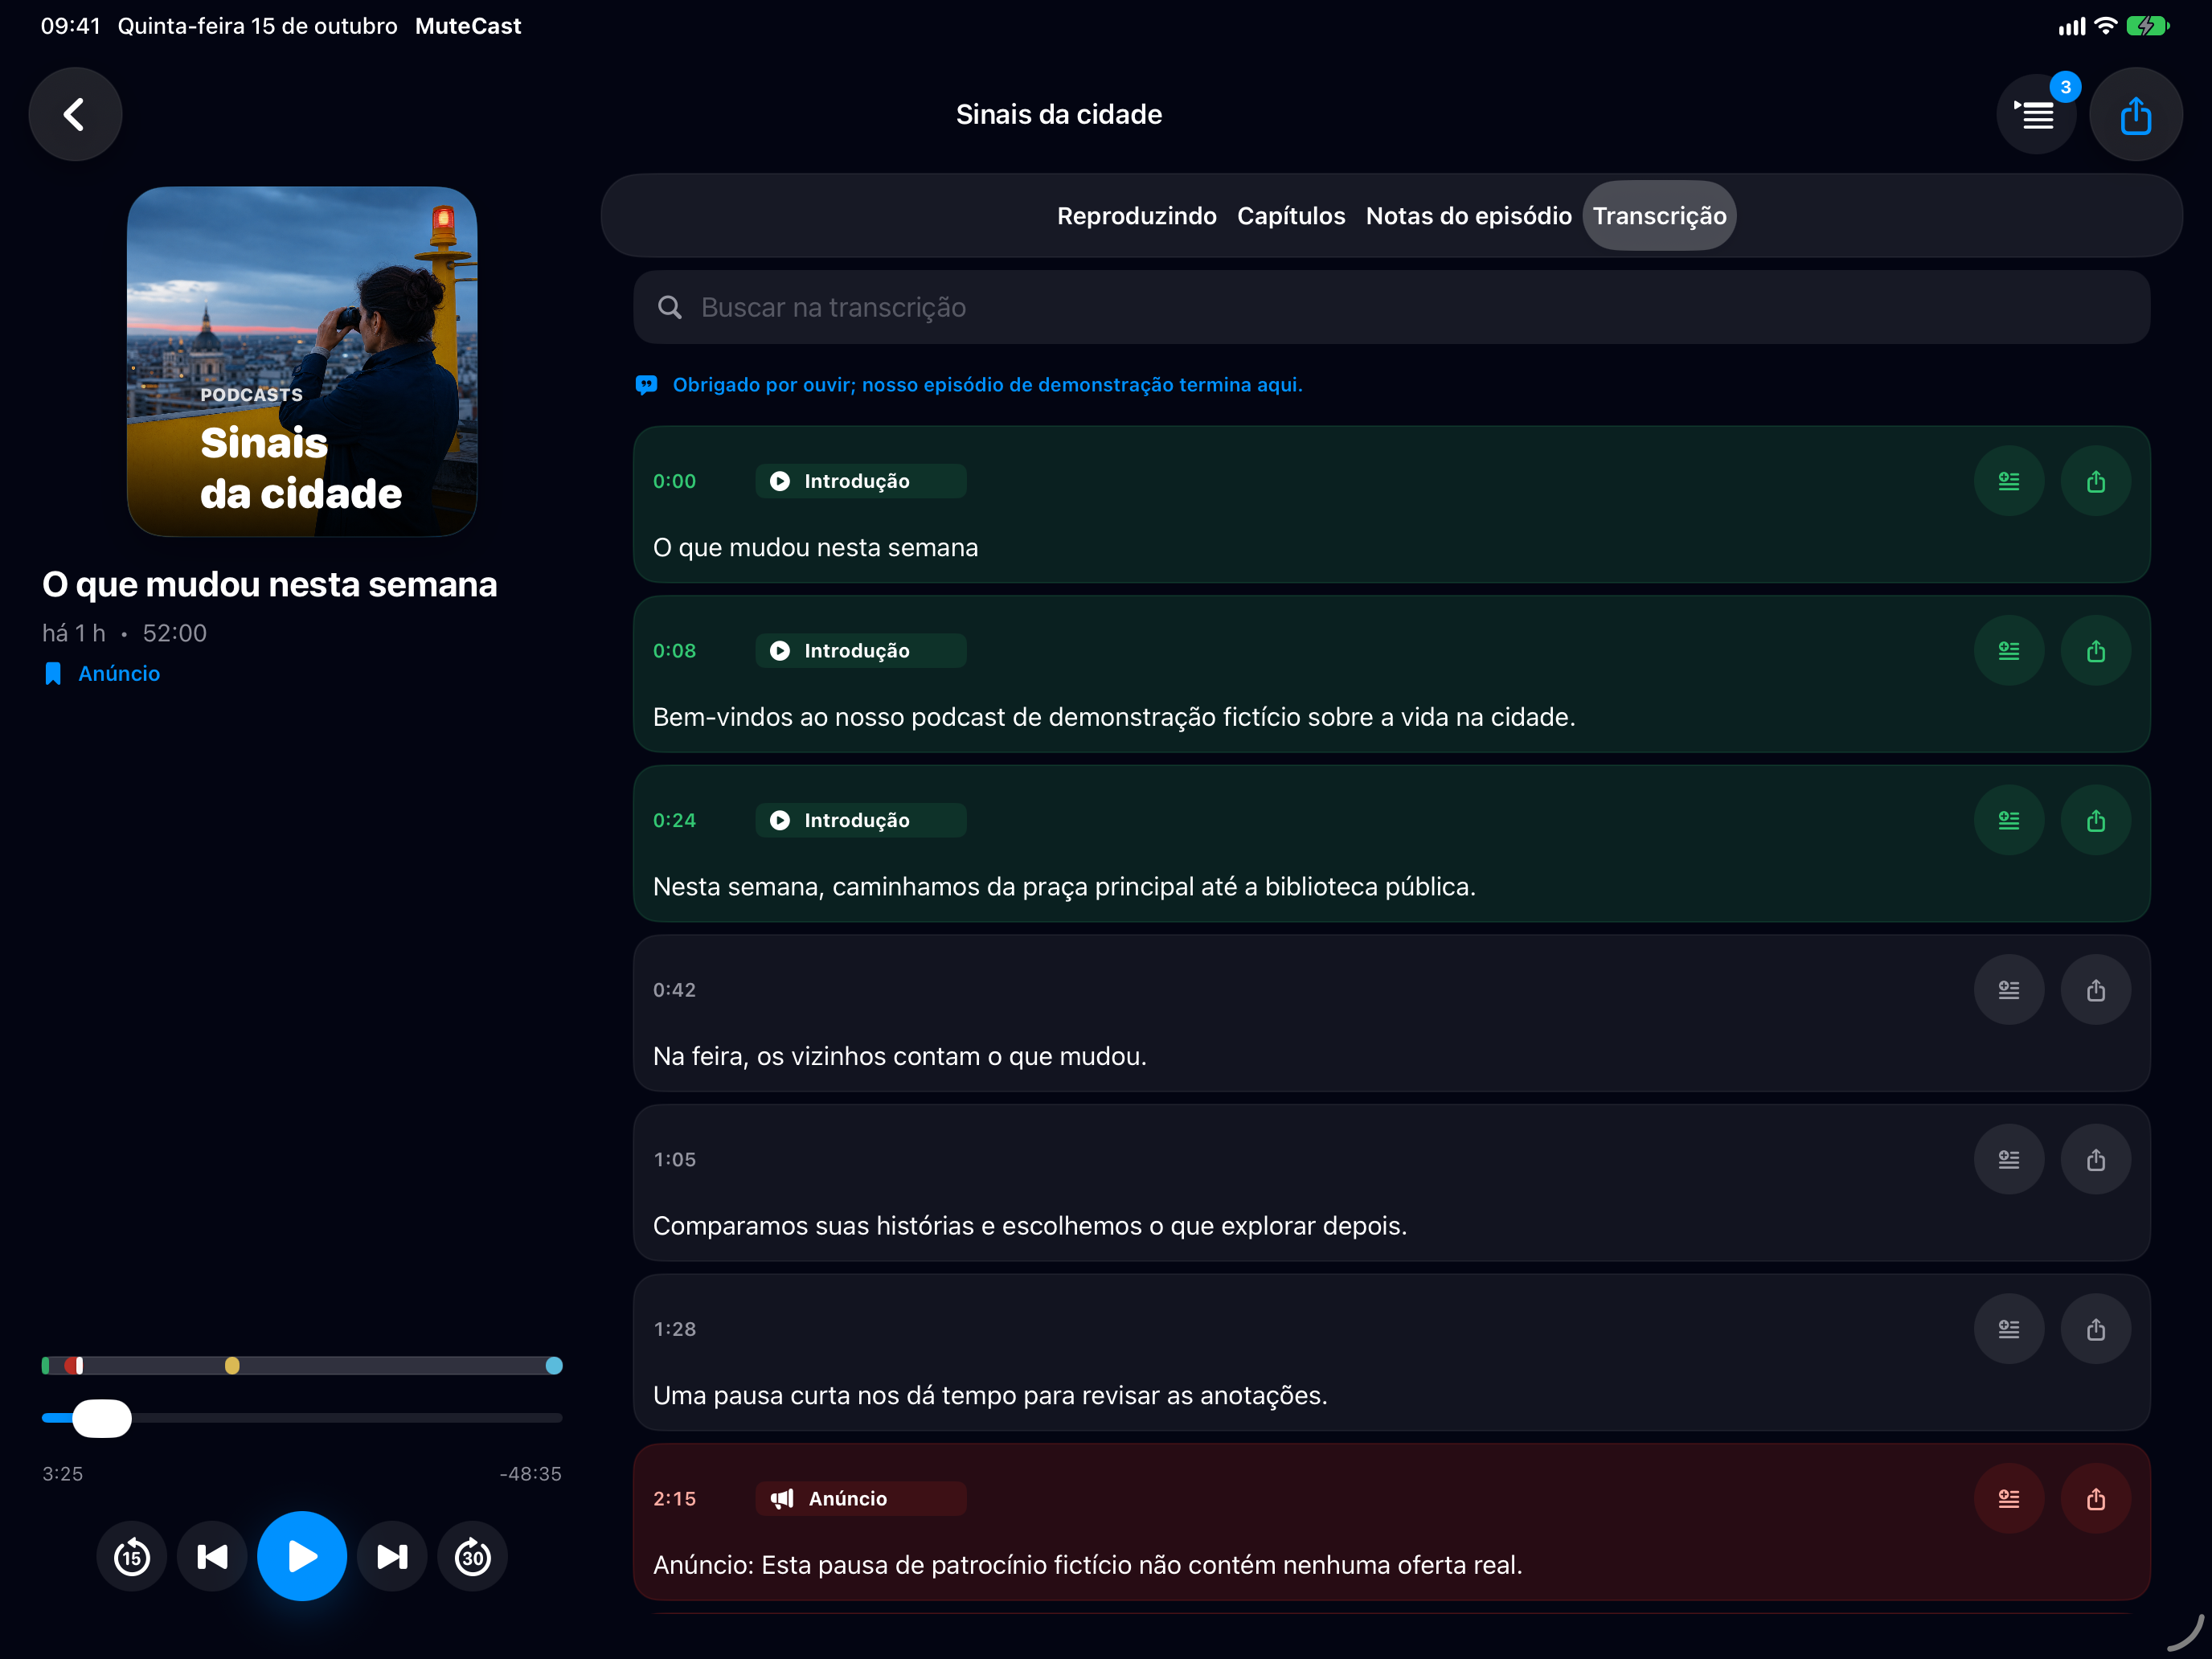Tap the blue share icon in header
This screenshot has height=1659, width=2212.
click(x=2136, y=114)
